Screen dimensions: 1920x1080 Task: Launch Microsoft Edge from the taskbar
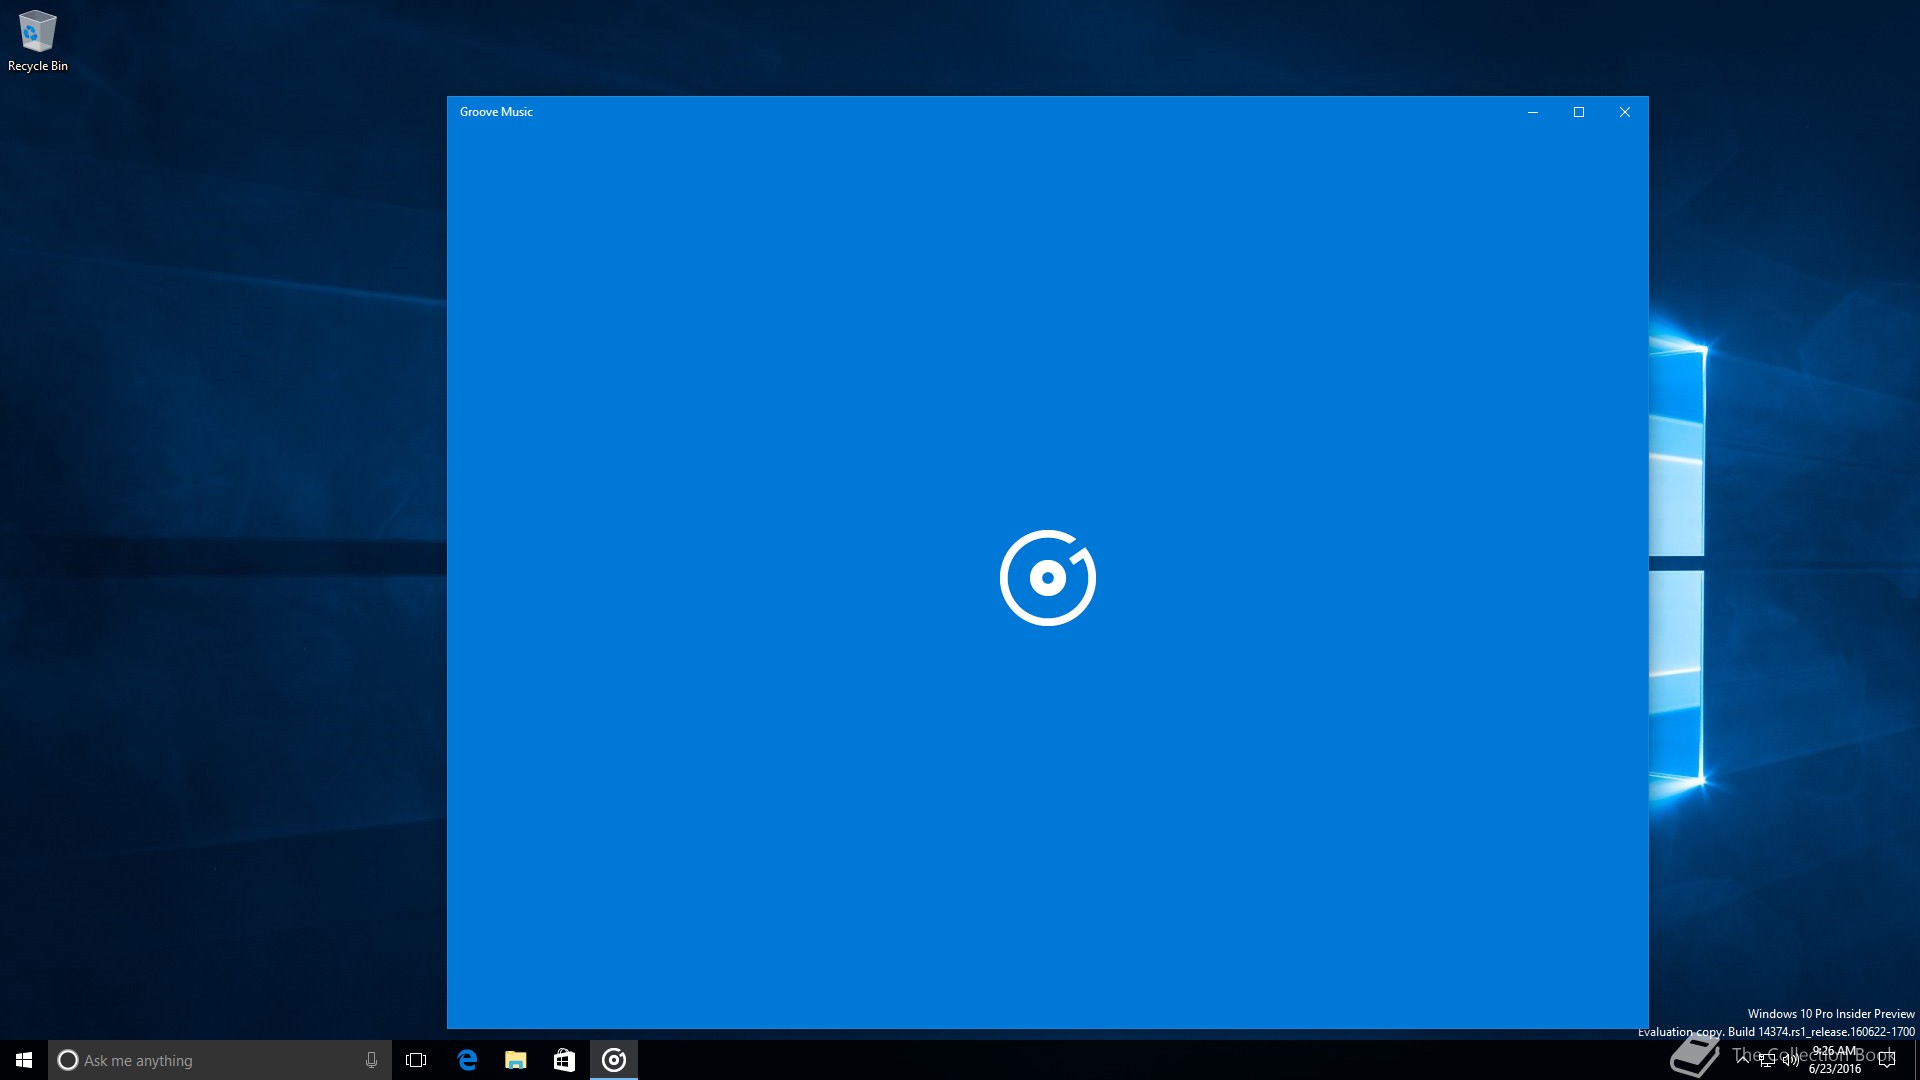click(467, 1060)
